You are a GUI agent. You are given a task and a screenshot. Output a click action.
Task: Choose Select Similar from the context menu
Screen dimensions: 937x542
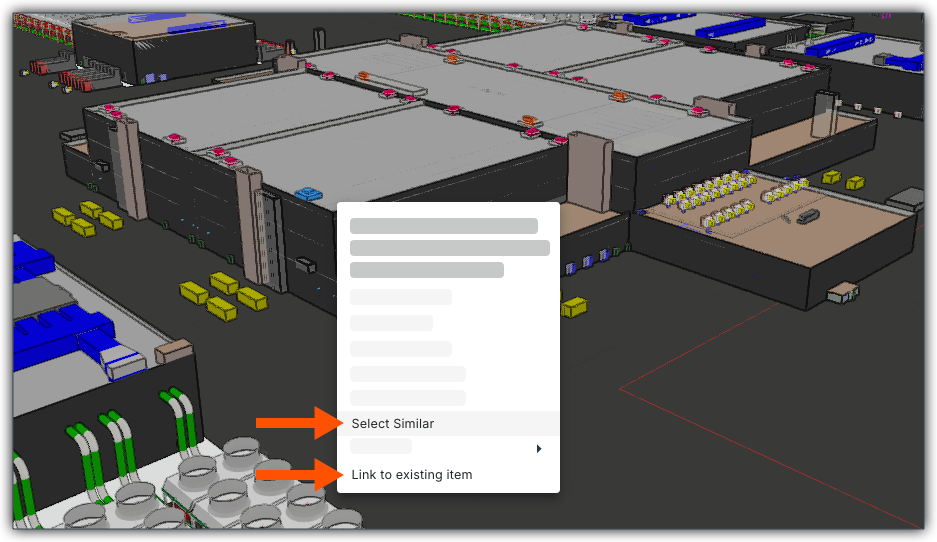[x=448, y=423]
